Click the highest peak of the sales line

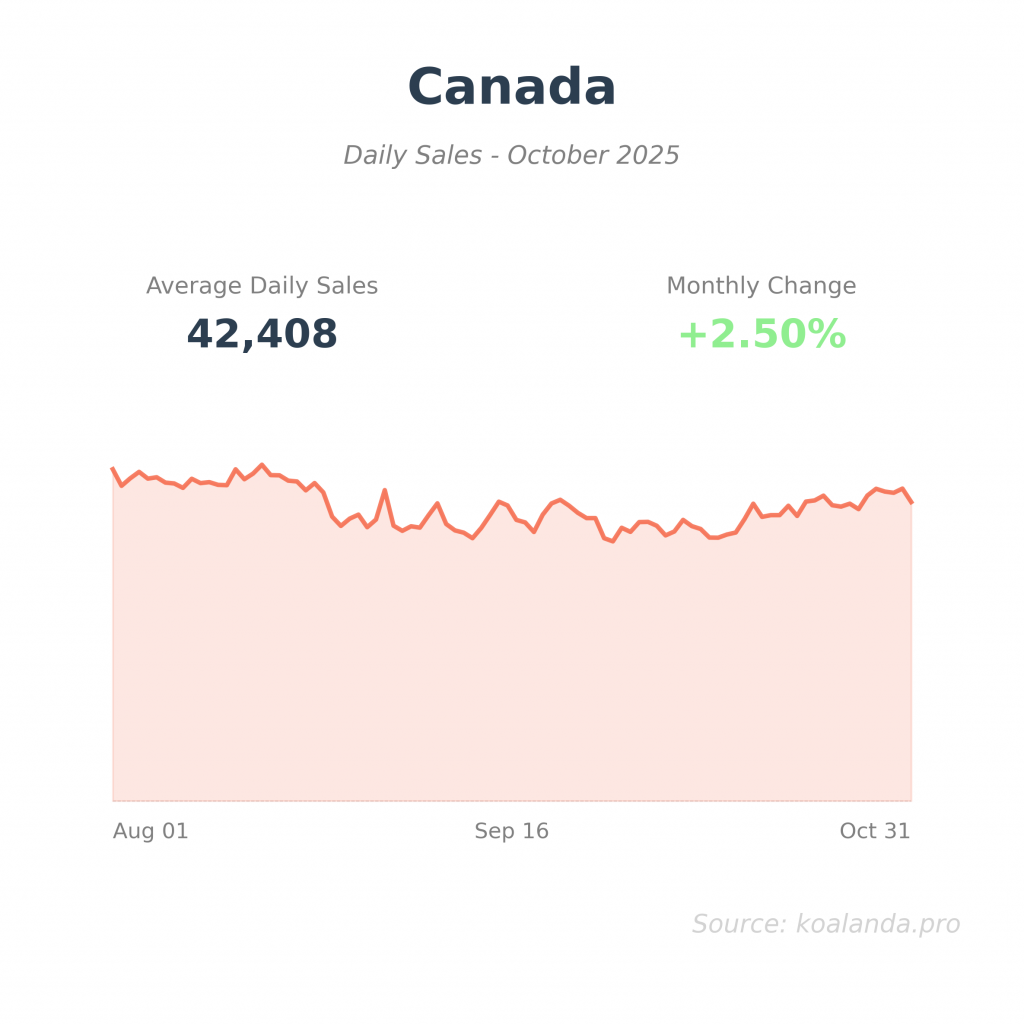coord(262,465)
